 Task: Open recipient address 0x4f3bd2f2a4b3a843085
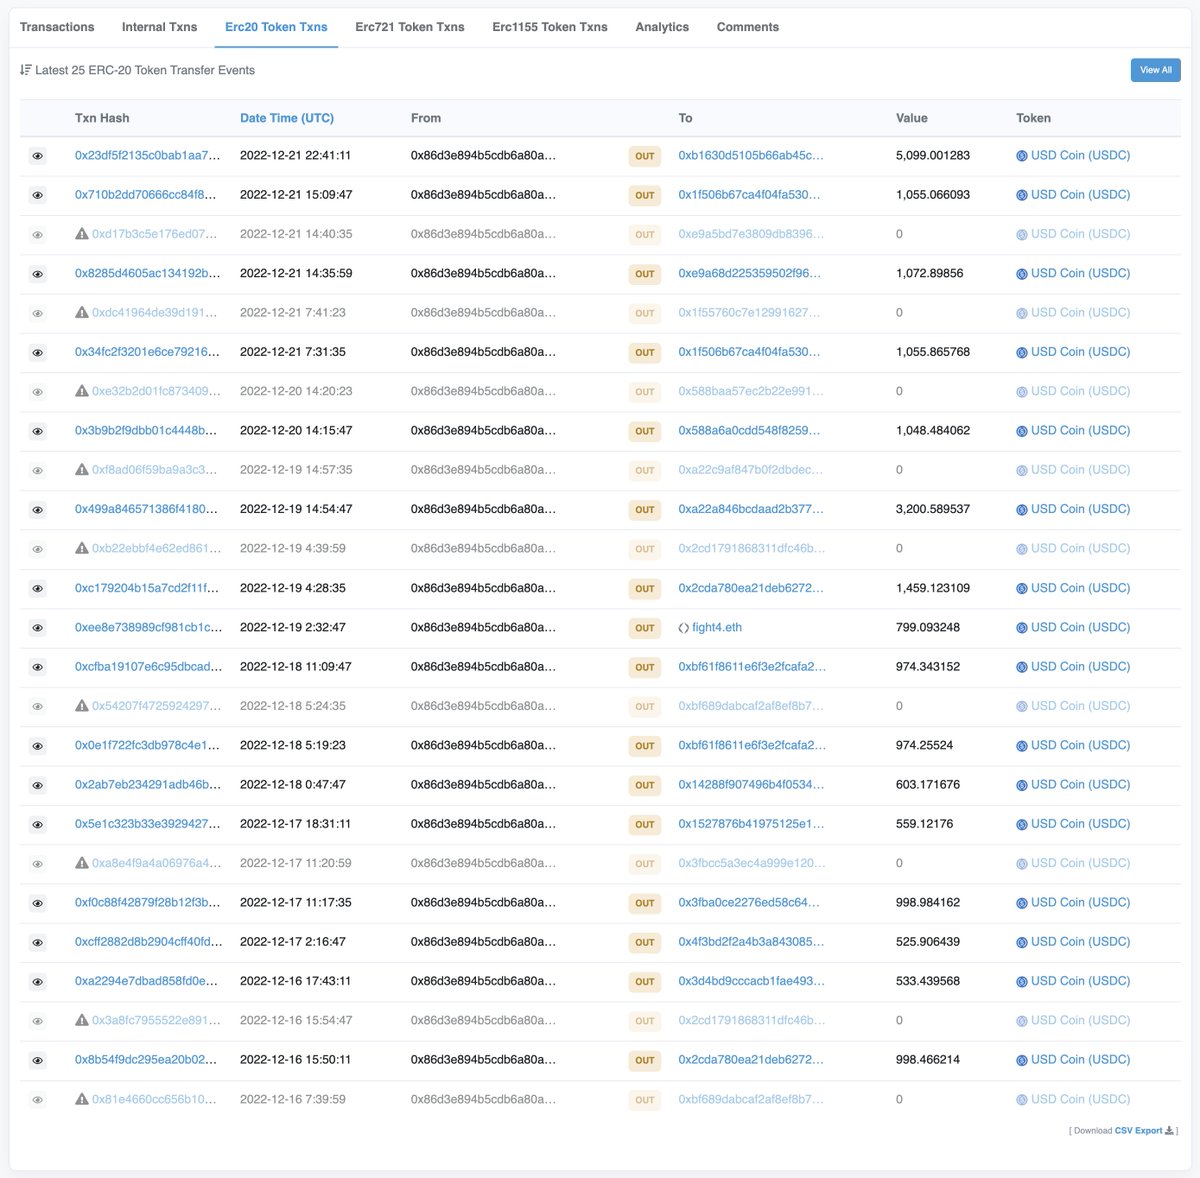(x=751, y=942)
